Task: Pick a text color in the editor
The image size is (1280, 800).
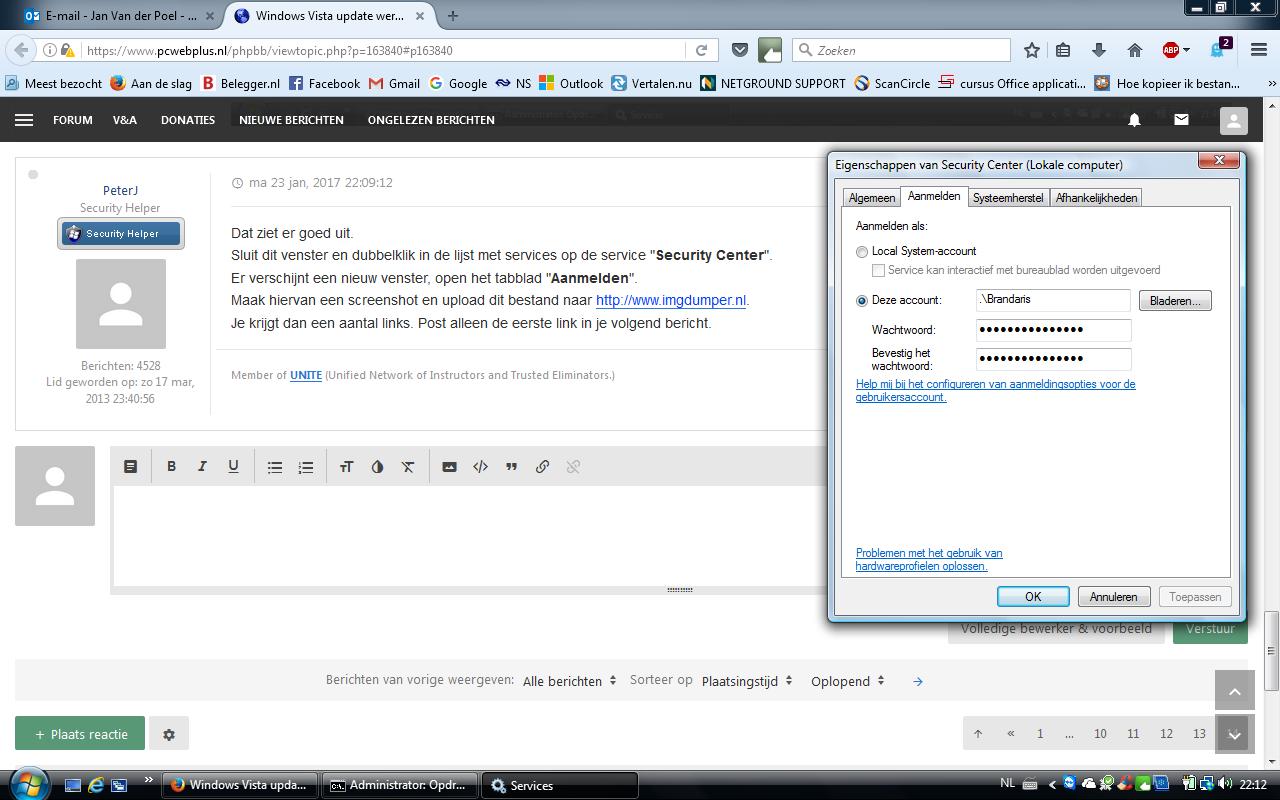Action: point(377,467)
